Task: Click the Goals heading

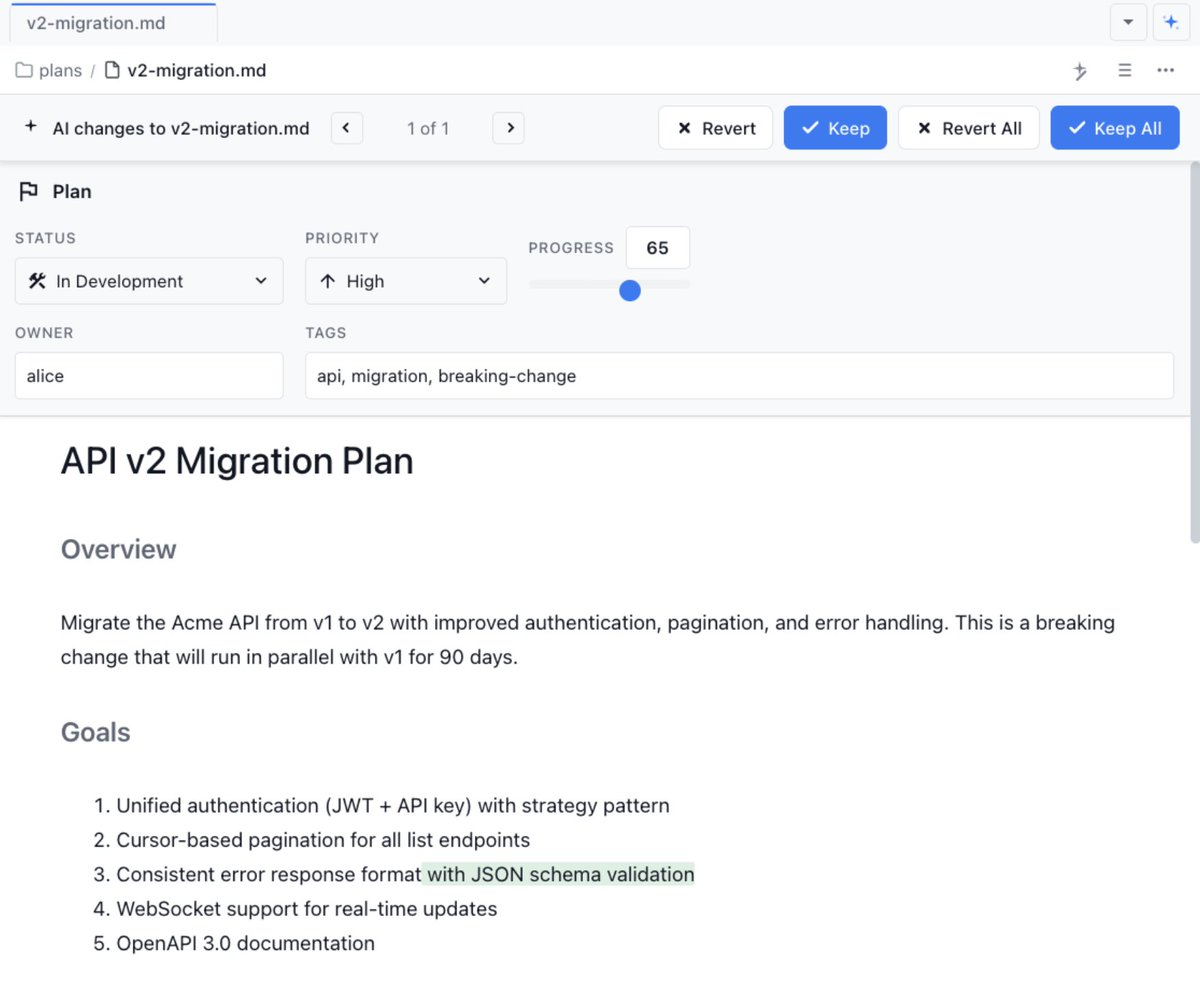Action: coord(96,732)
